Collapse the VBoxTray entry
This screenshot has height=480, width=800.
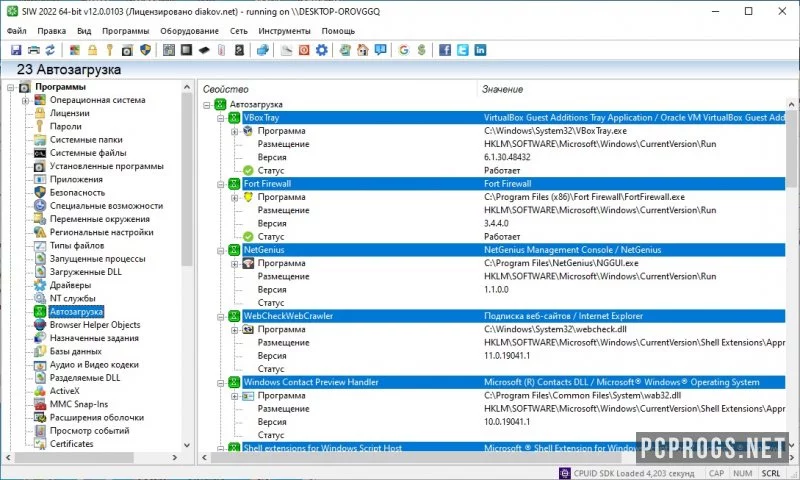[x=220, y=118]
